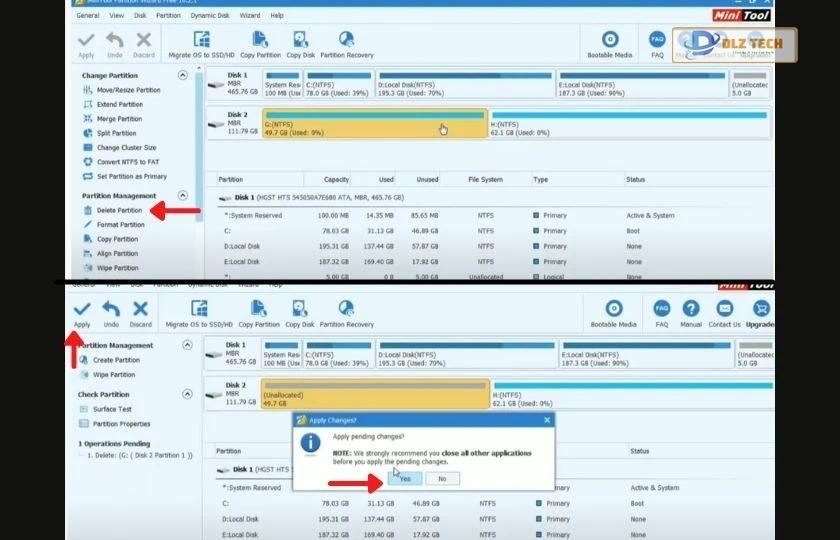This screenshot has height=540, width=840.
Task: Click the Apply checkmark in the lower window
Action: [x=82, y=314]
